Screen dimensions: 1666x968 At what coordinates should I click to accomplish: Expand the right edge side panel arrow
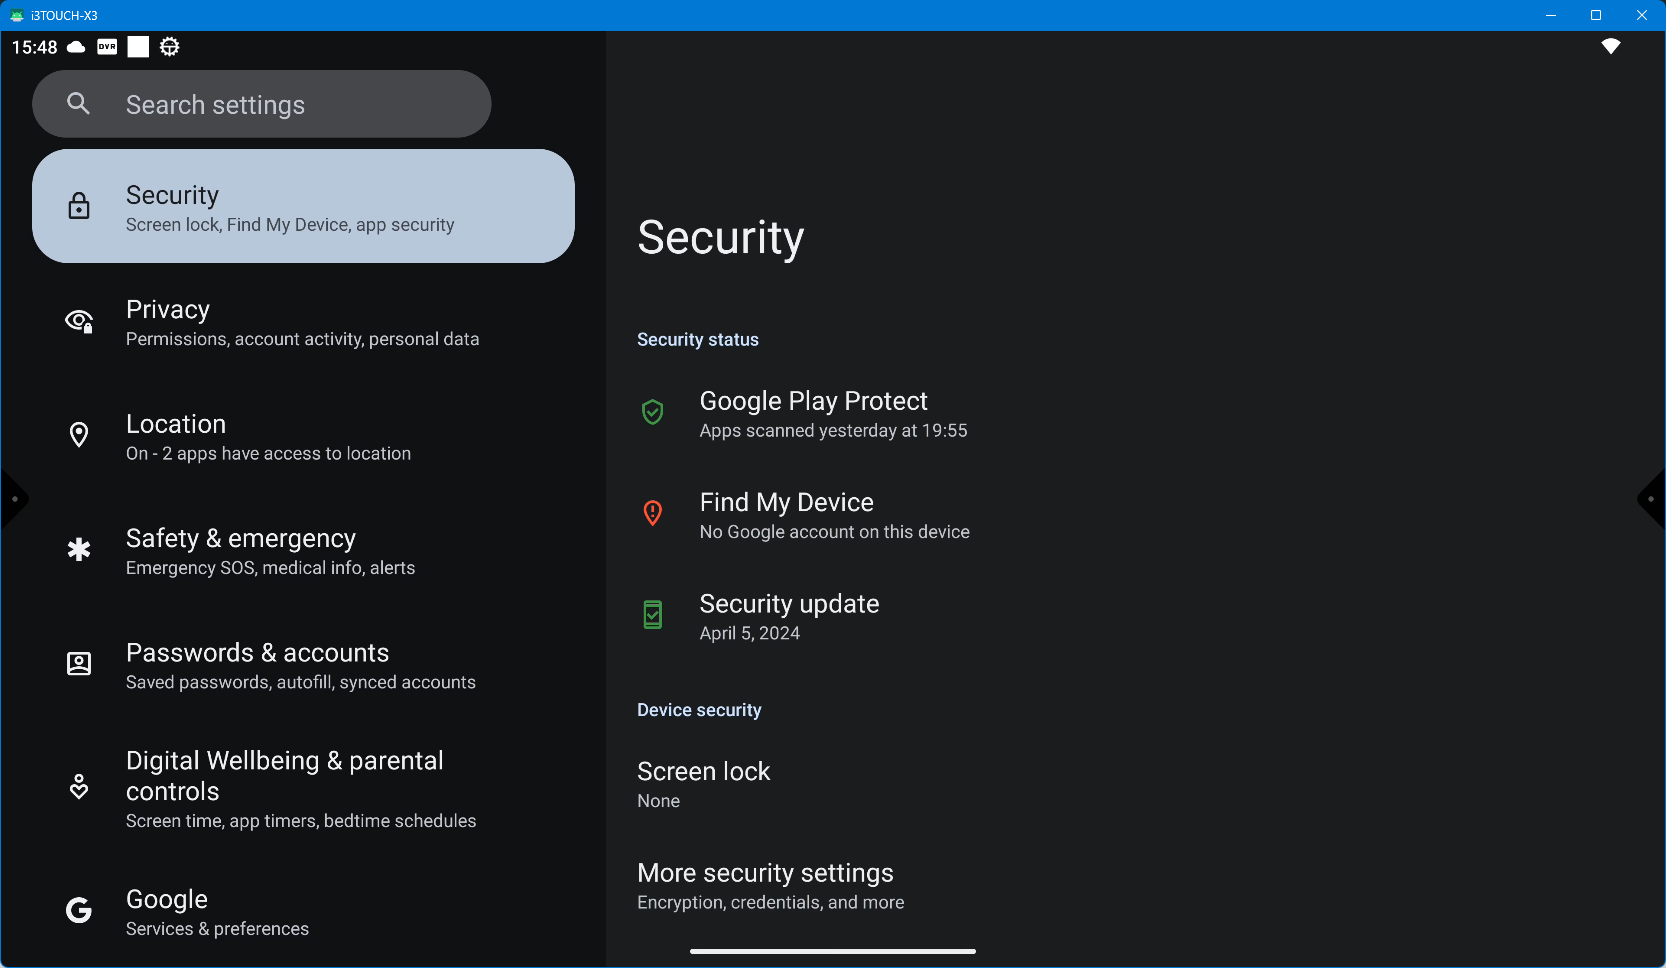[1652, 499]
